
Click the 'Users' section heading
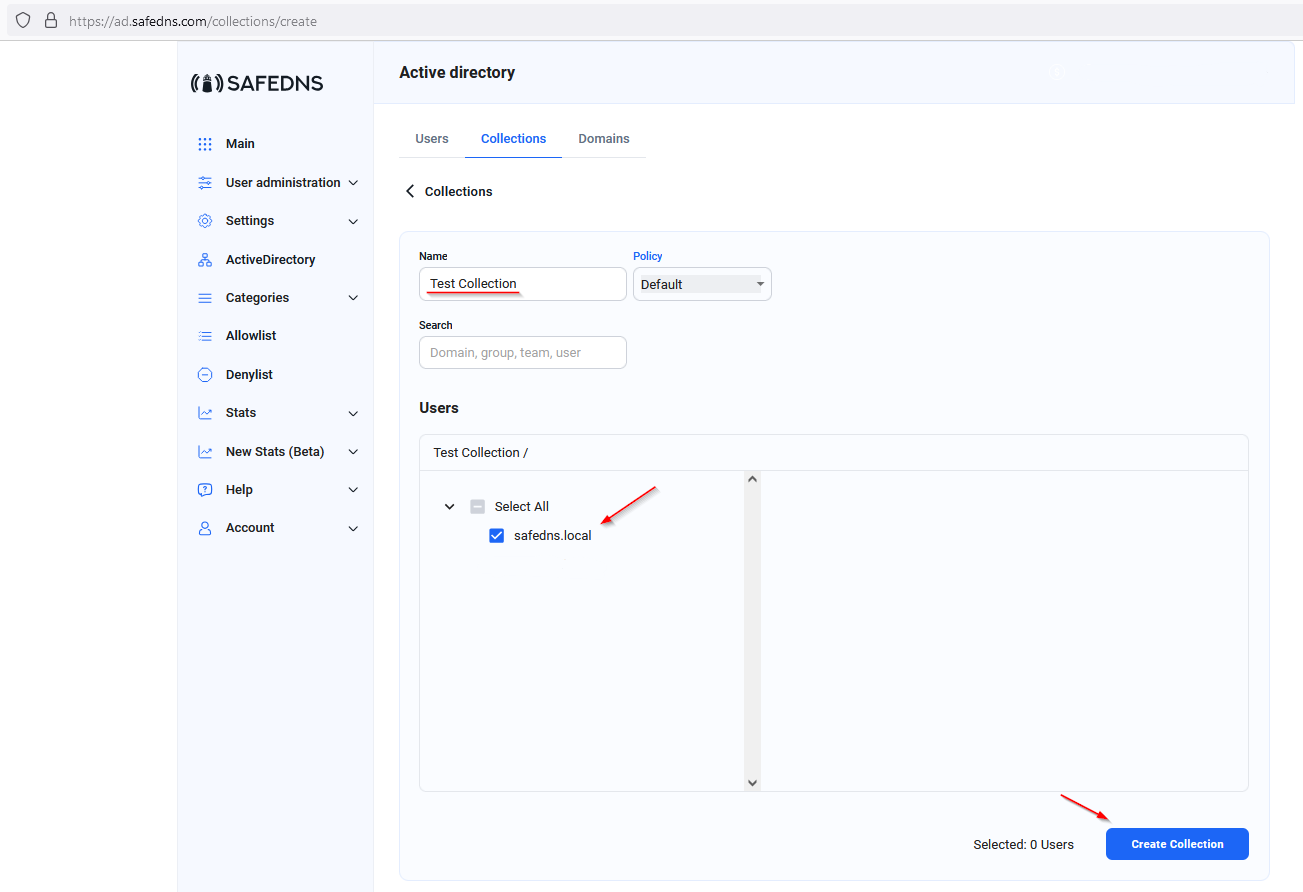coord(439,408)
